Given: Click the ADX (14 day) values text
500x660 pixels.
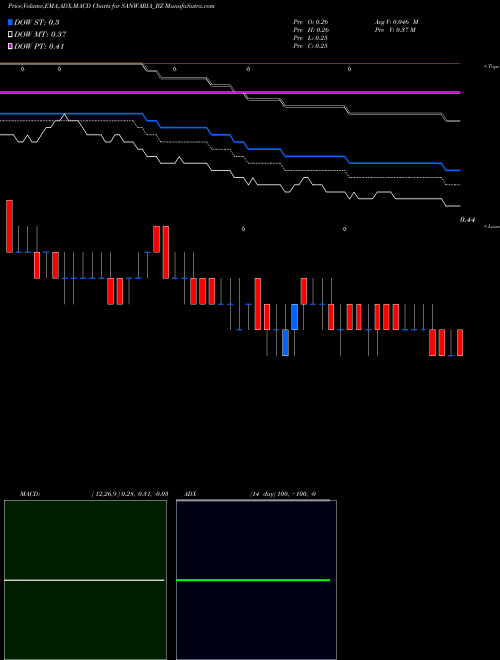Looking at the screenshot, I should point(283,494).
